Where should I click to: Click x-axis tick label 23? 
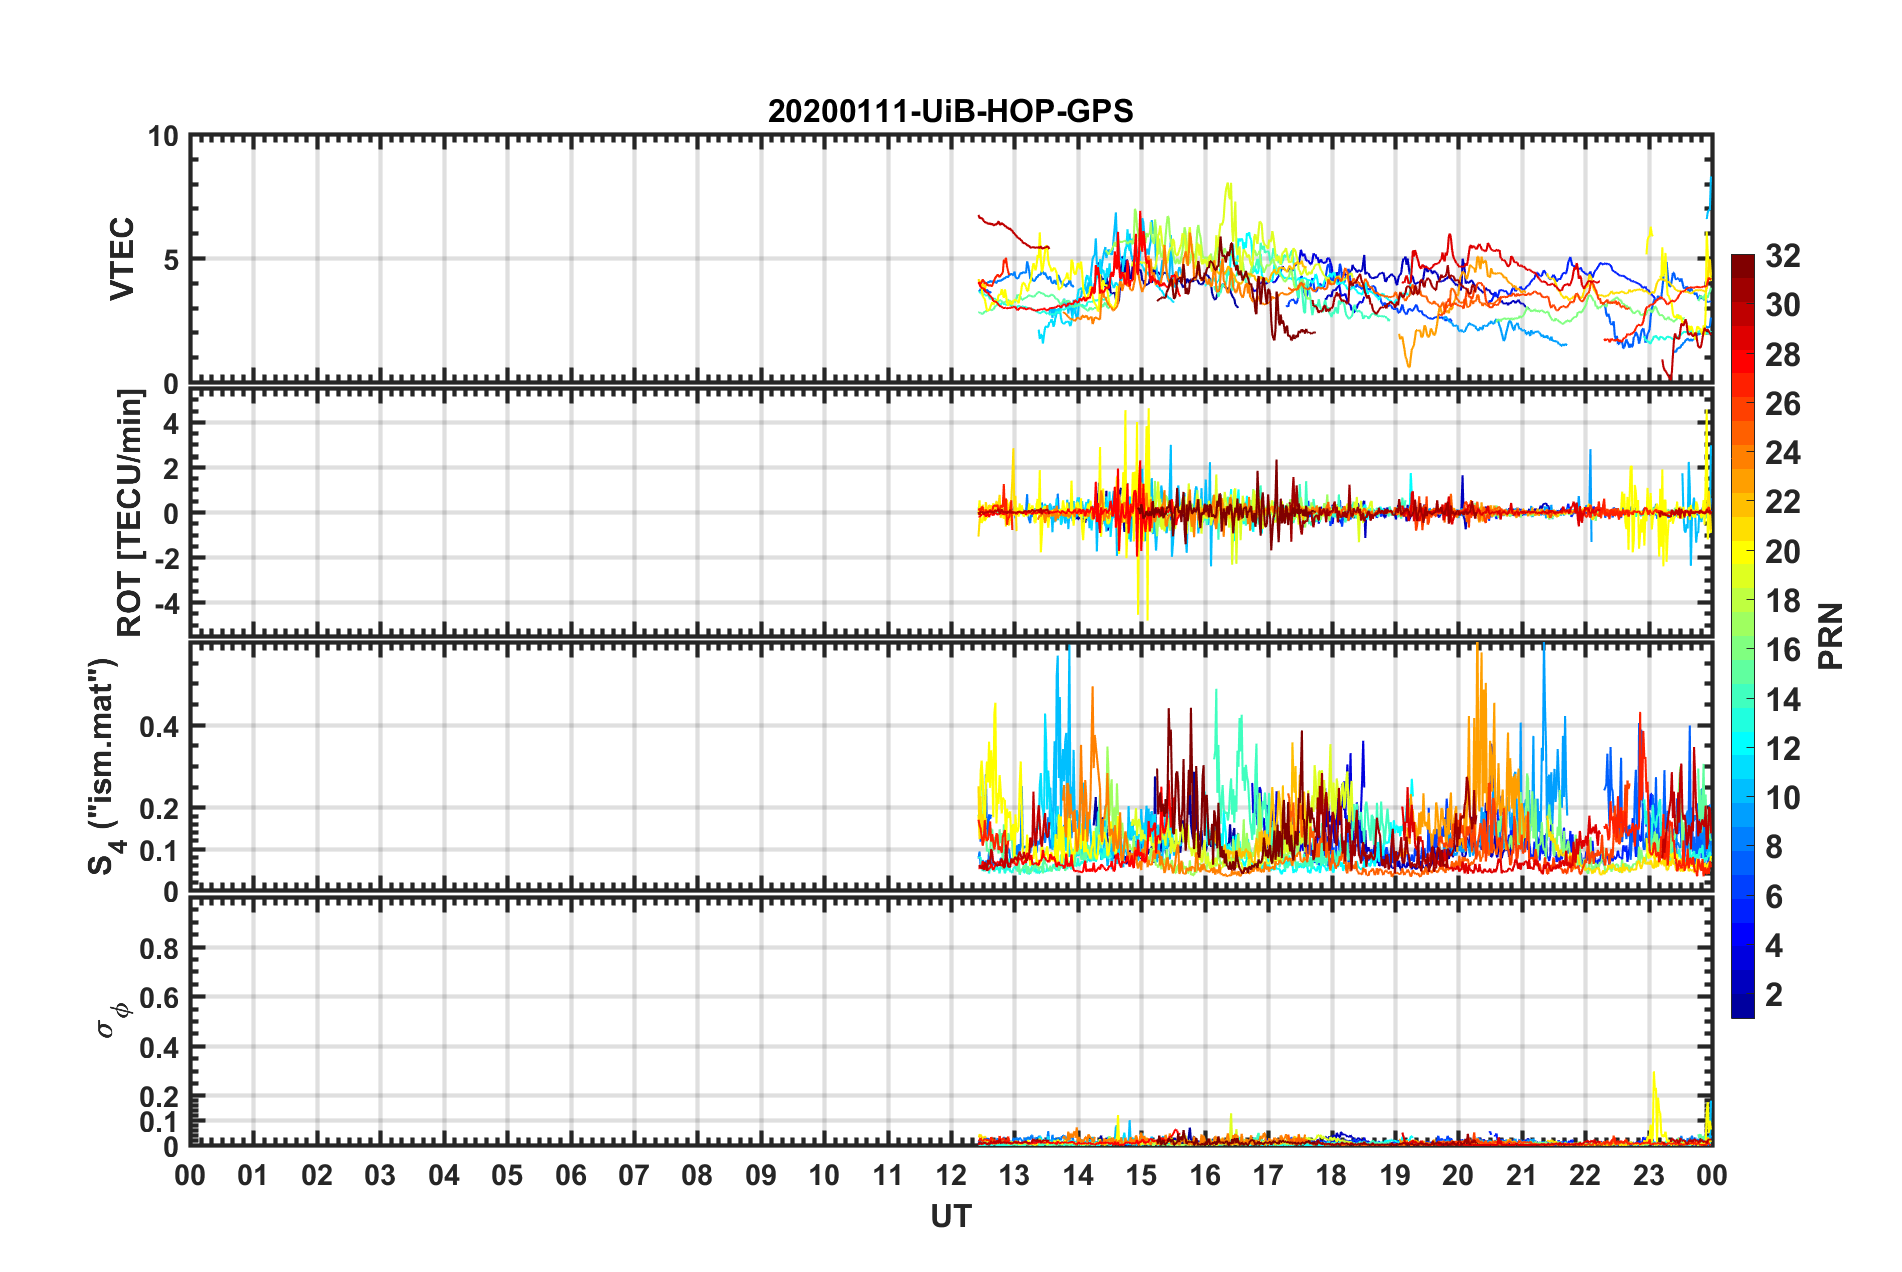point(1648,1175)
